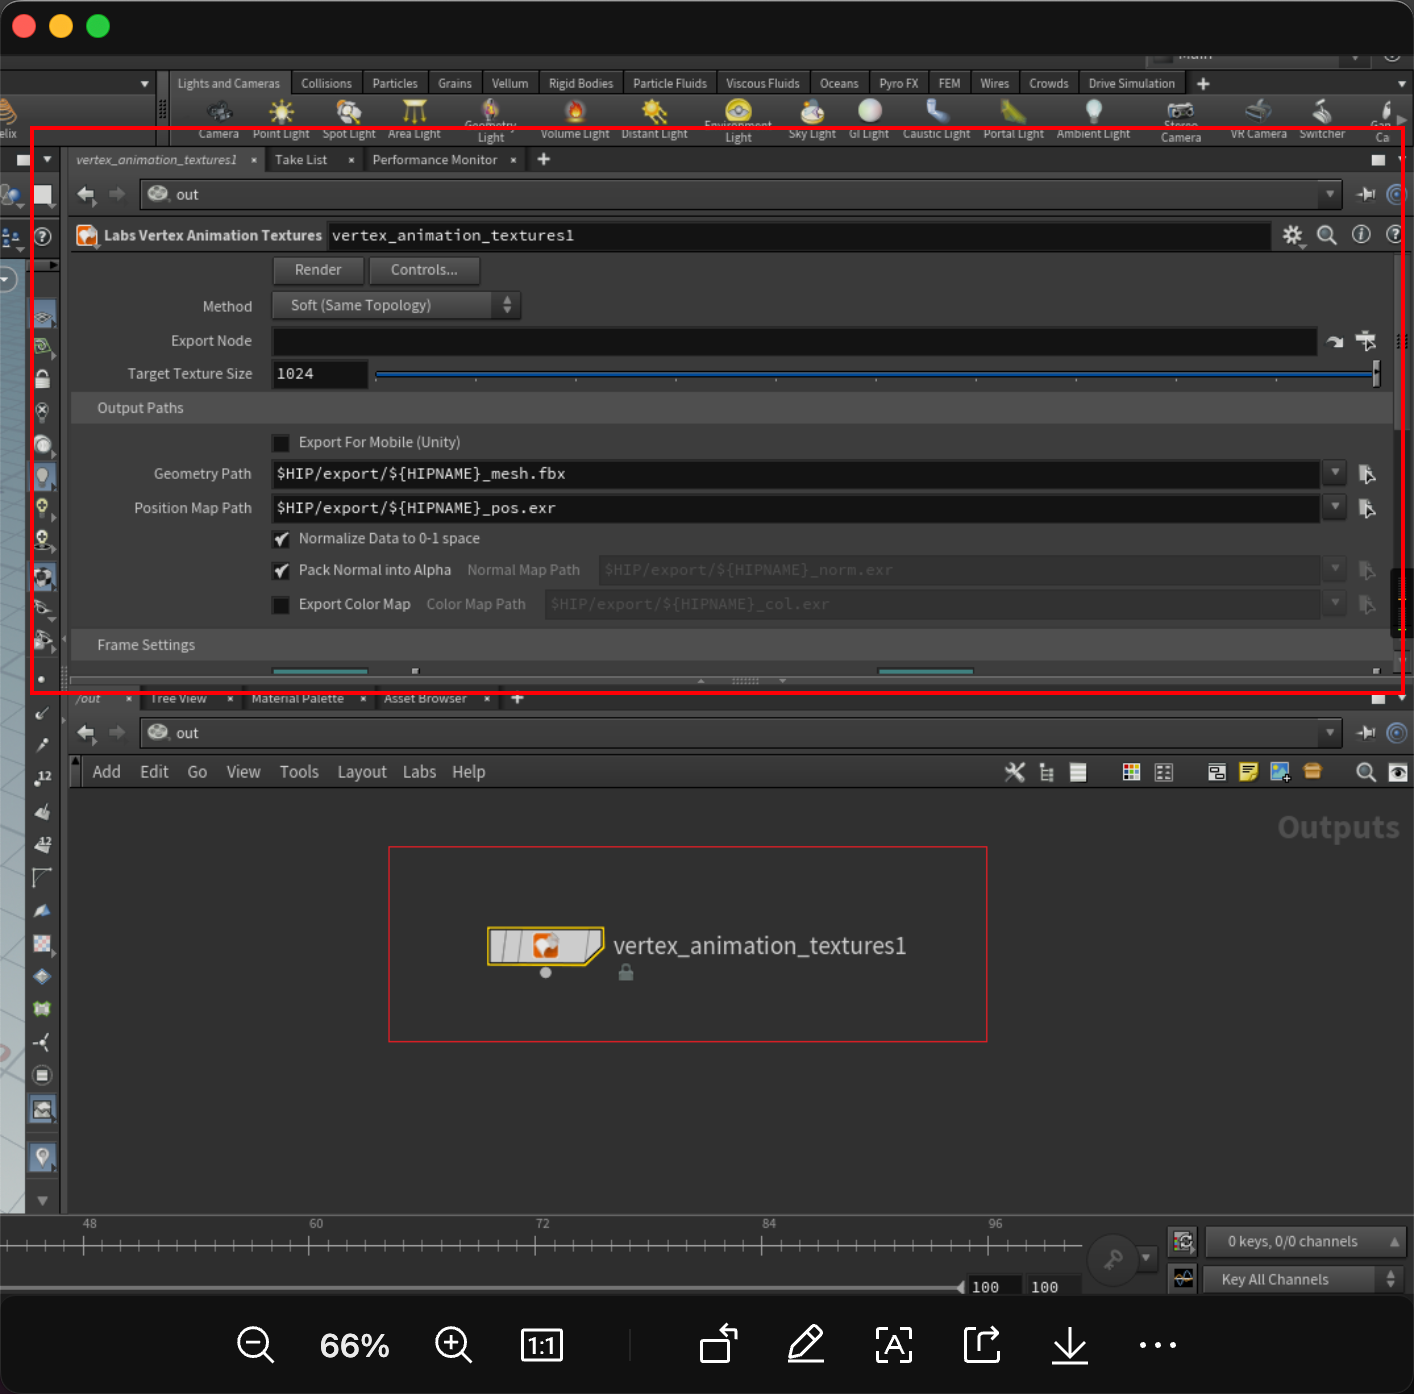Click the Geometry Path file chooser button
Screen dimensions: 1414x1394
pyautogui.click(x=1367, y=474)
